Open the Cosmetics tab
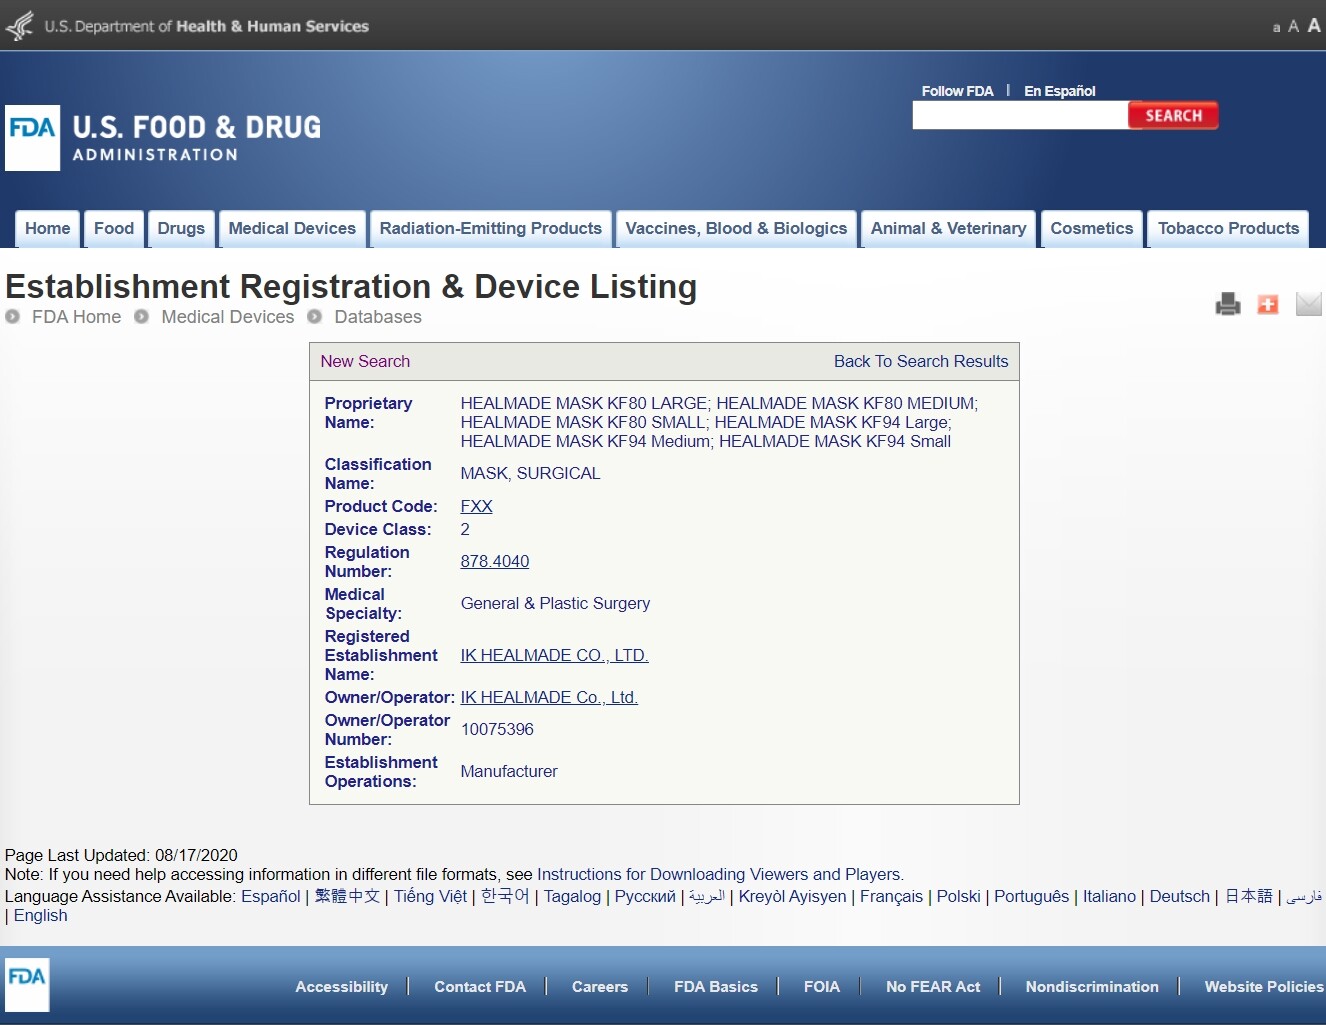 1092,229
